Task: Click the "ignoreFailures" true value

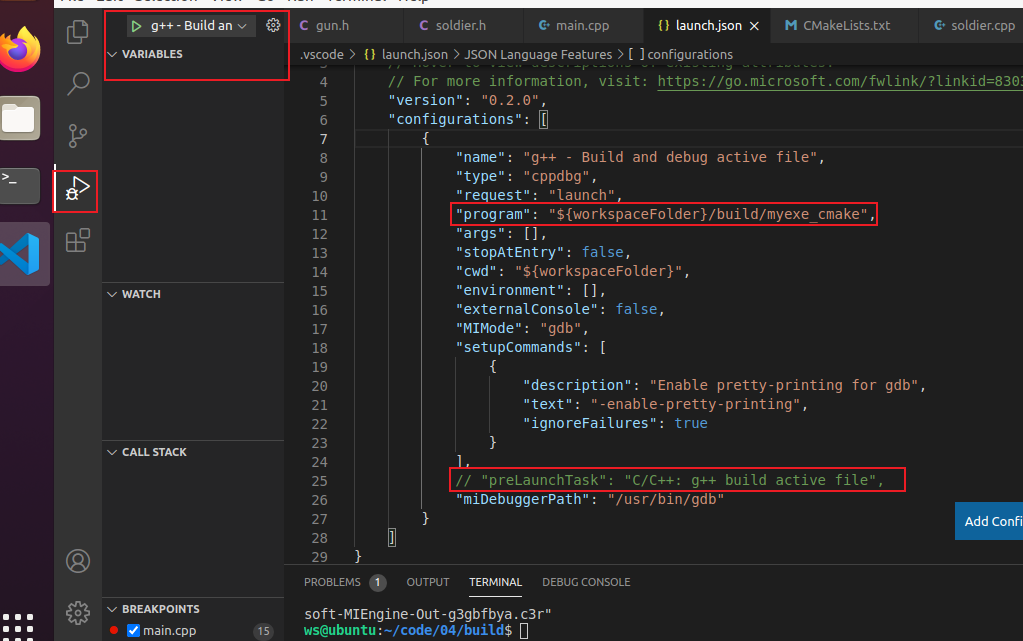Action: [691, 424]
